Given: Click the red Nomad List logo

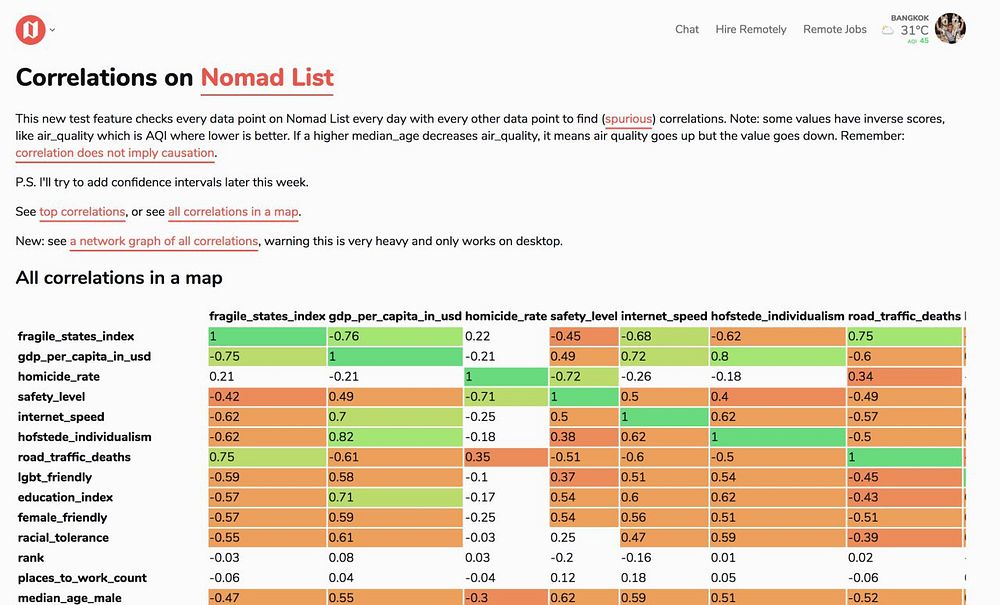Looking at the screenshot, I should click(x=31, y=29).
